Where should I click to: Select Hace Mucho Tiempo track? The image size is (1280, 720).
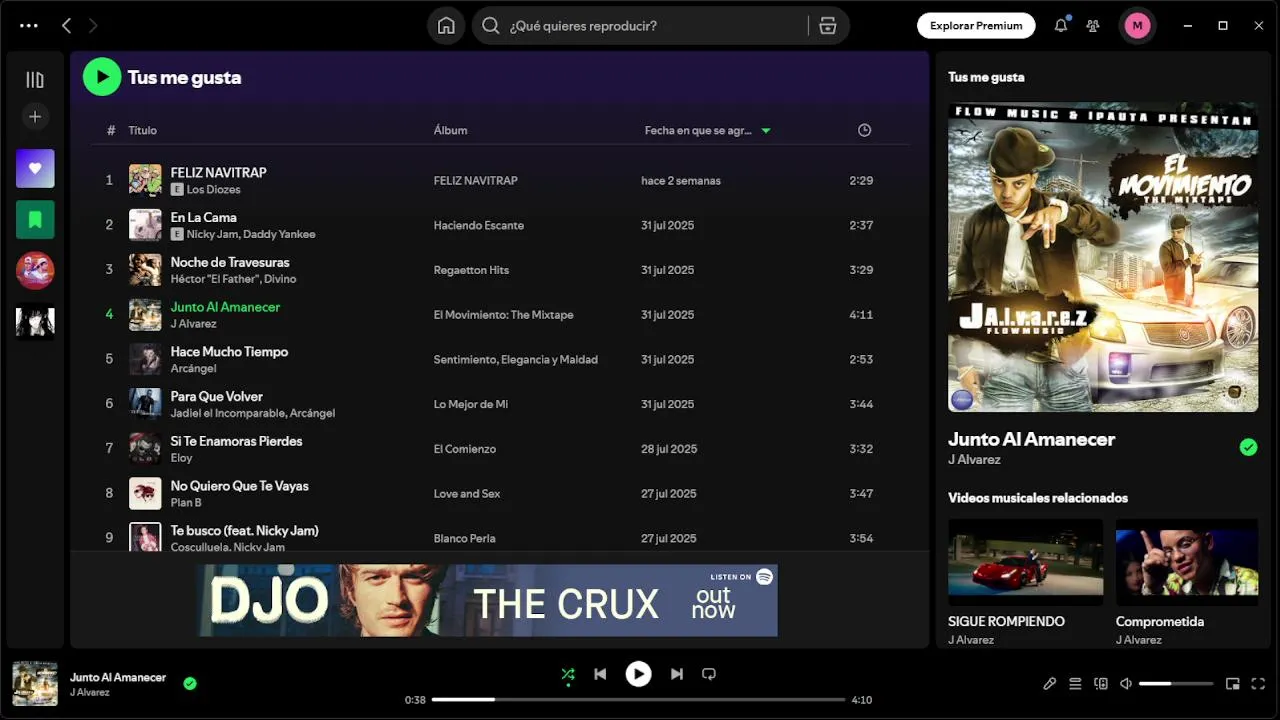[x=229, y=352]
